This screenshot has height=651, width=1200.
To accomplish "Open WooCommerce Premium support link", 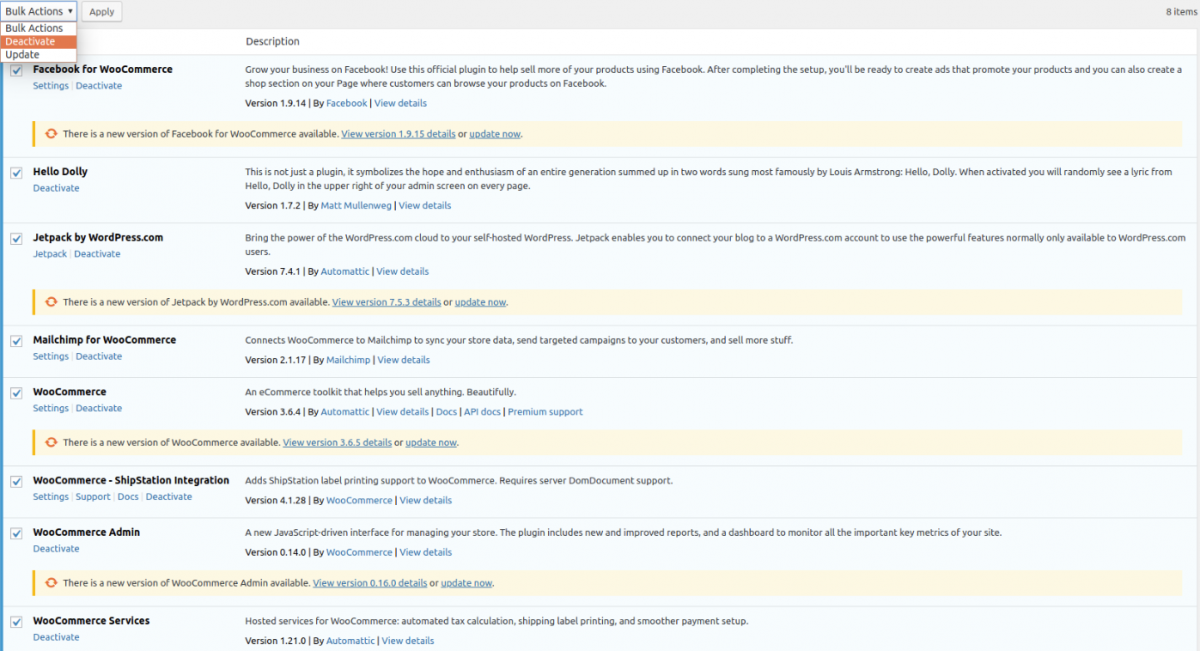I will click(x=545, y=412).
